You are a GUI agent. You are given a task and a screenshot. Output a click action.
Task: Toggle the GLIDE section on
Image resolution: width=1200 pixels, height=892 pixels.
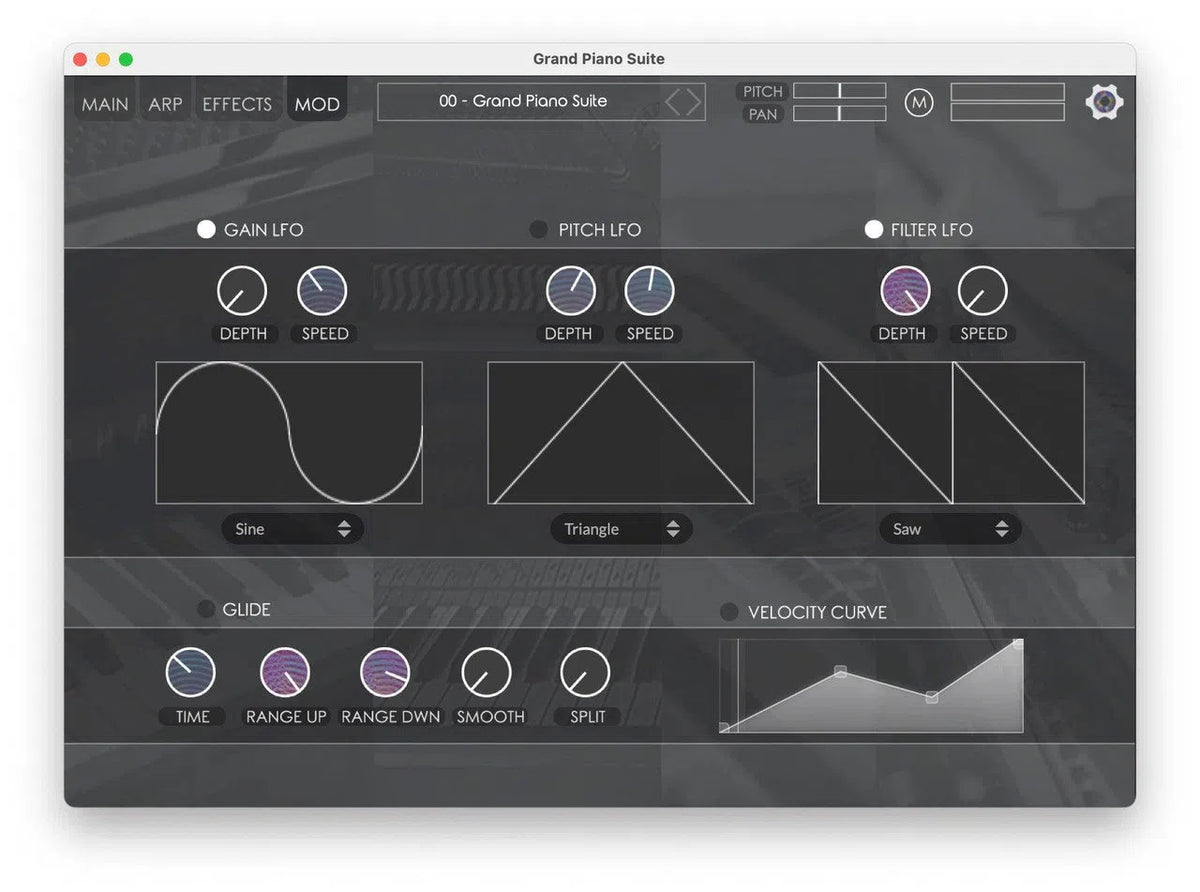pos(206,608)
